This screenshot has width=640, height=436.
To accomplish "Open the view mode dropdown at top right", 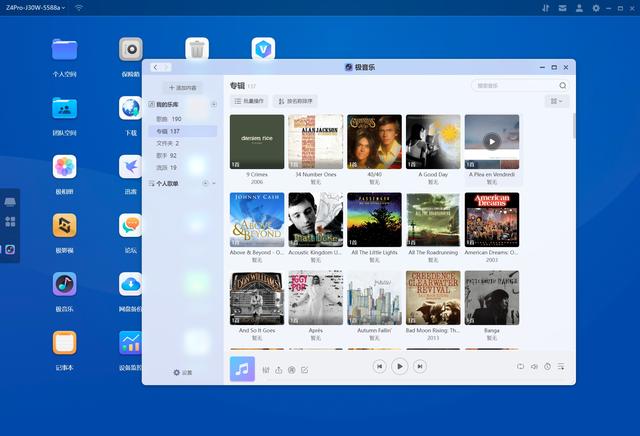I will coord(557,101).
